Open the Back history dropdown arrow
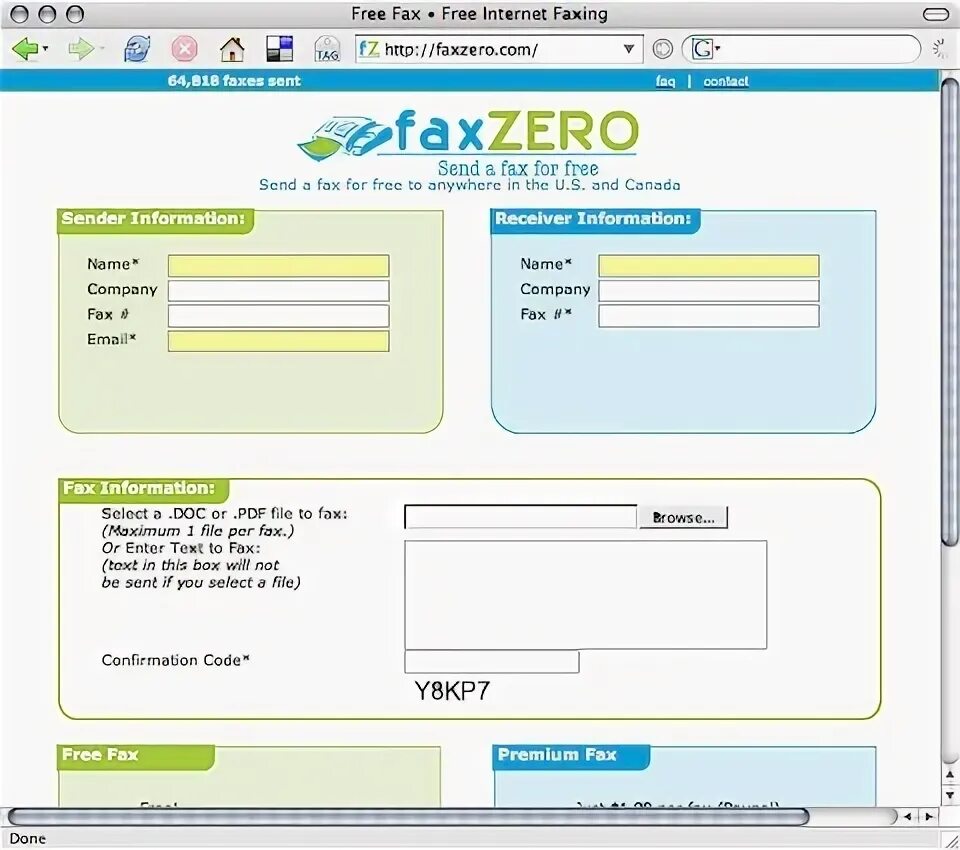This screenshot has height=850, width=960. pos(45,48)
